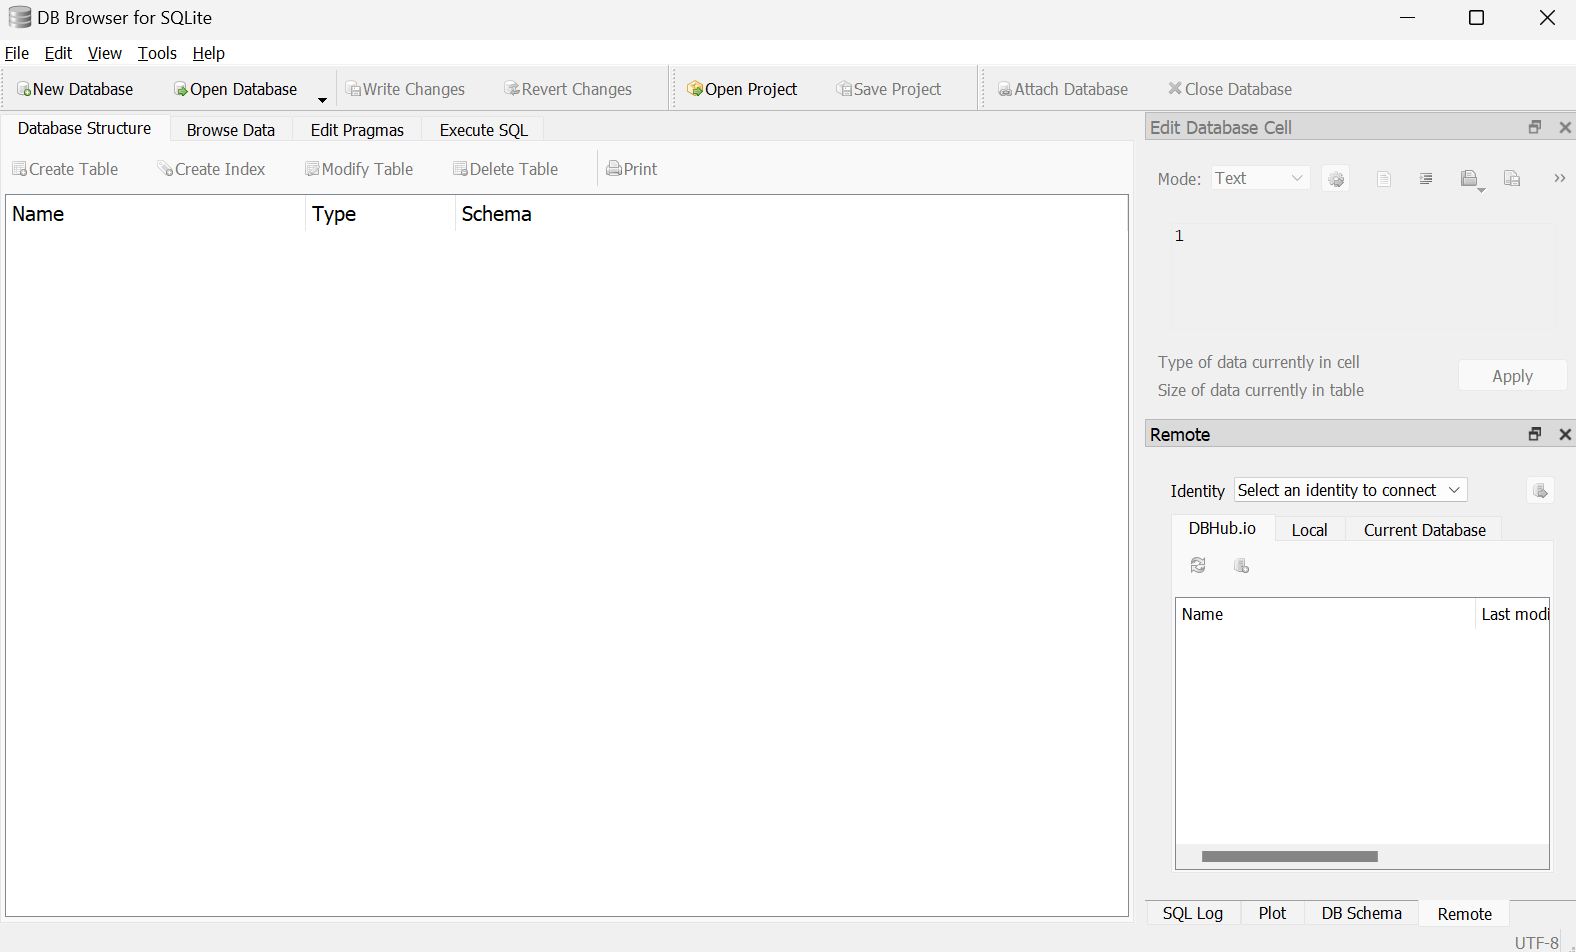Float the Edit Database Cell panel
Image resolution: width=1576 pixels, height=952 pixels.
click(1535, 127)
